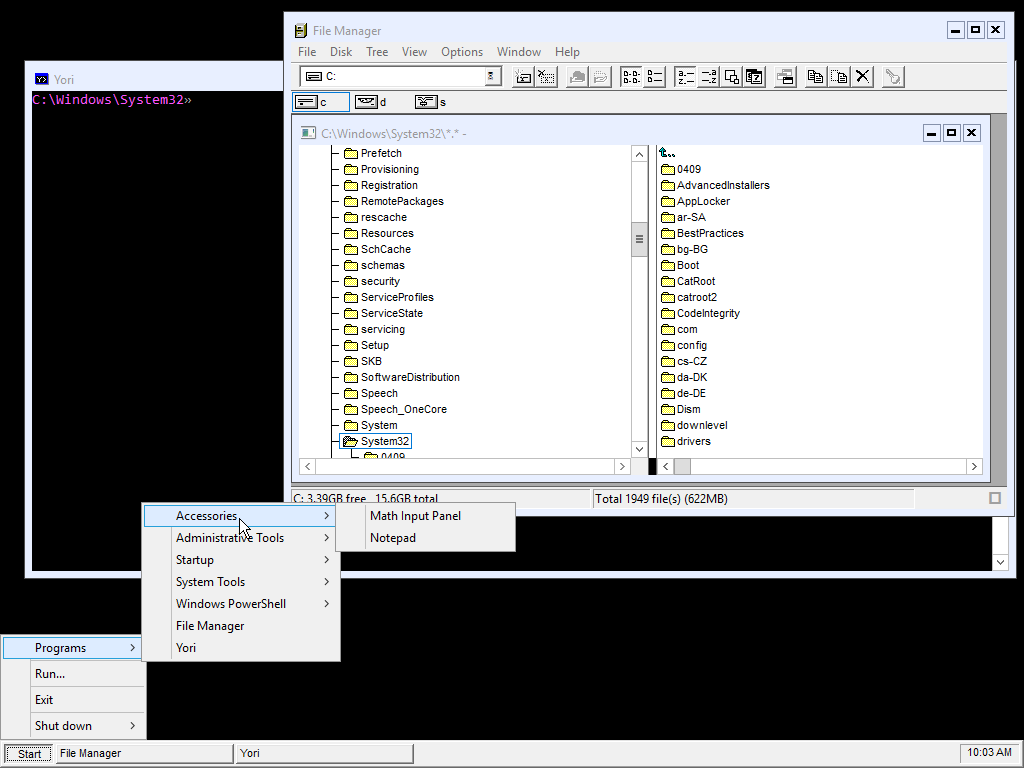The width and height of the screenshot is (1024, 768).
Task: Click the sort ascending a-z icon
Action: point(683,76)
